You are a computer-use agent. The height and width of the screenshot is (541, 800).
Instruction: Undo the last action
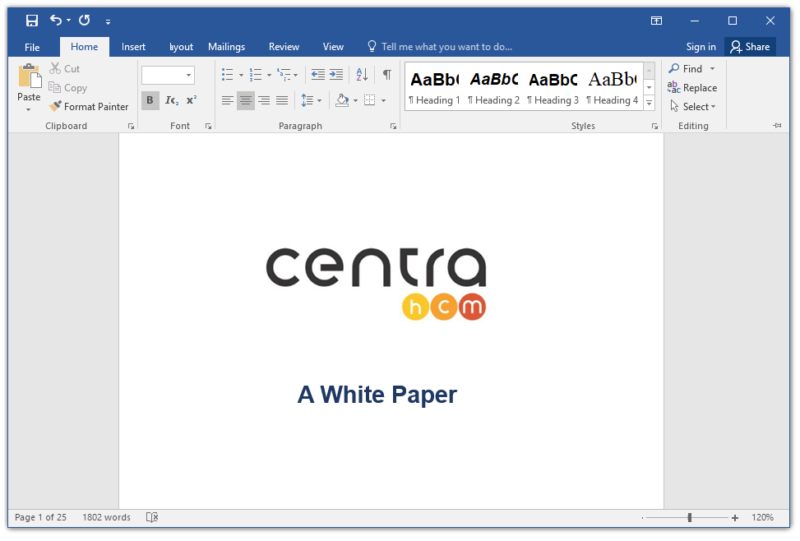56,20
